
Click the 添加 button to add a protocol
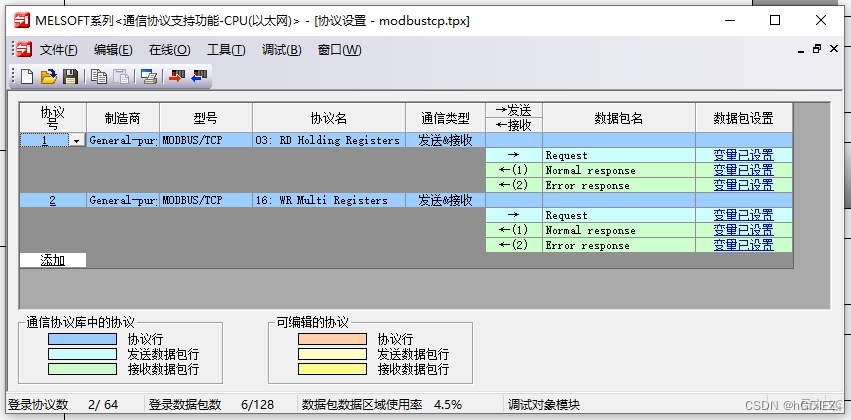[53, 260]
